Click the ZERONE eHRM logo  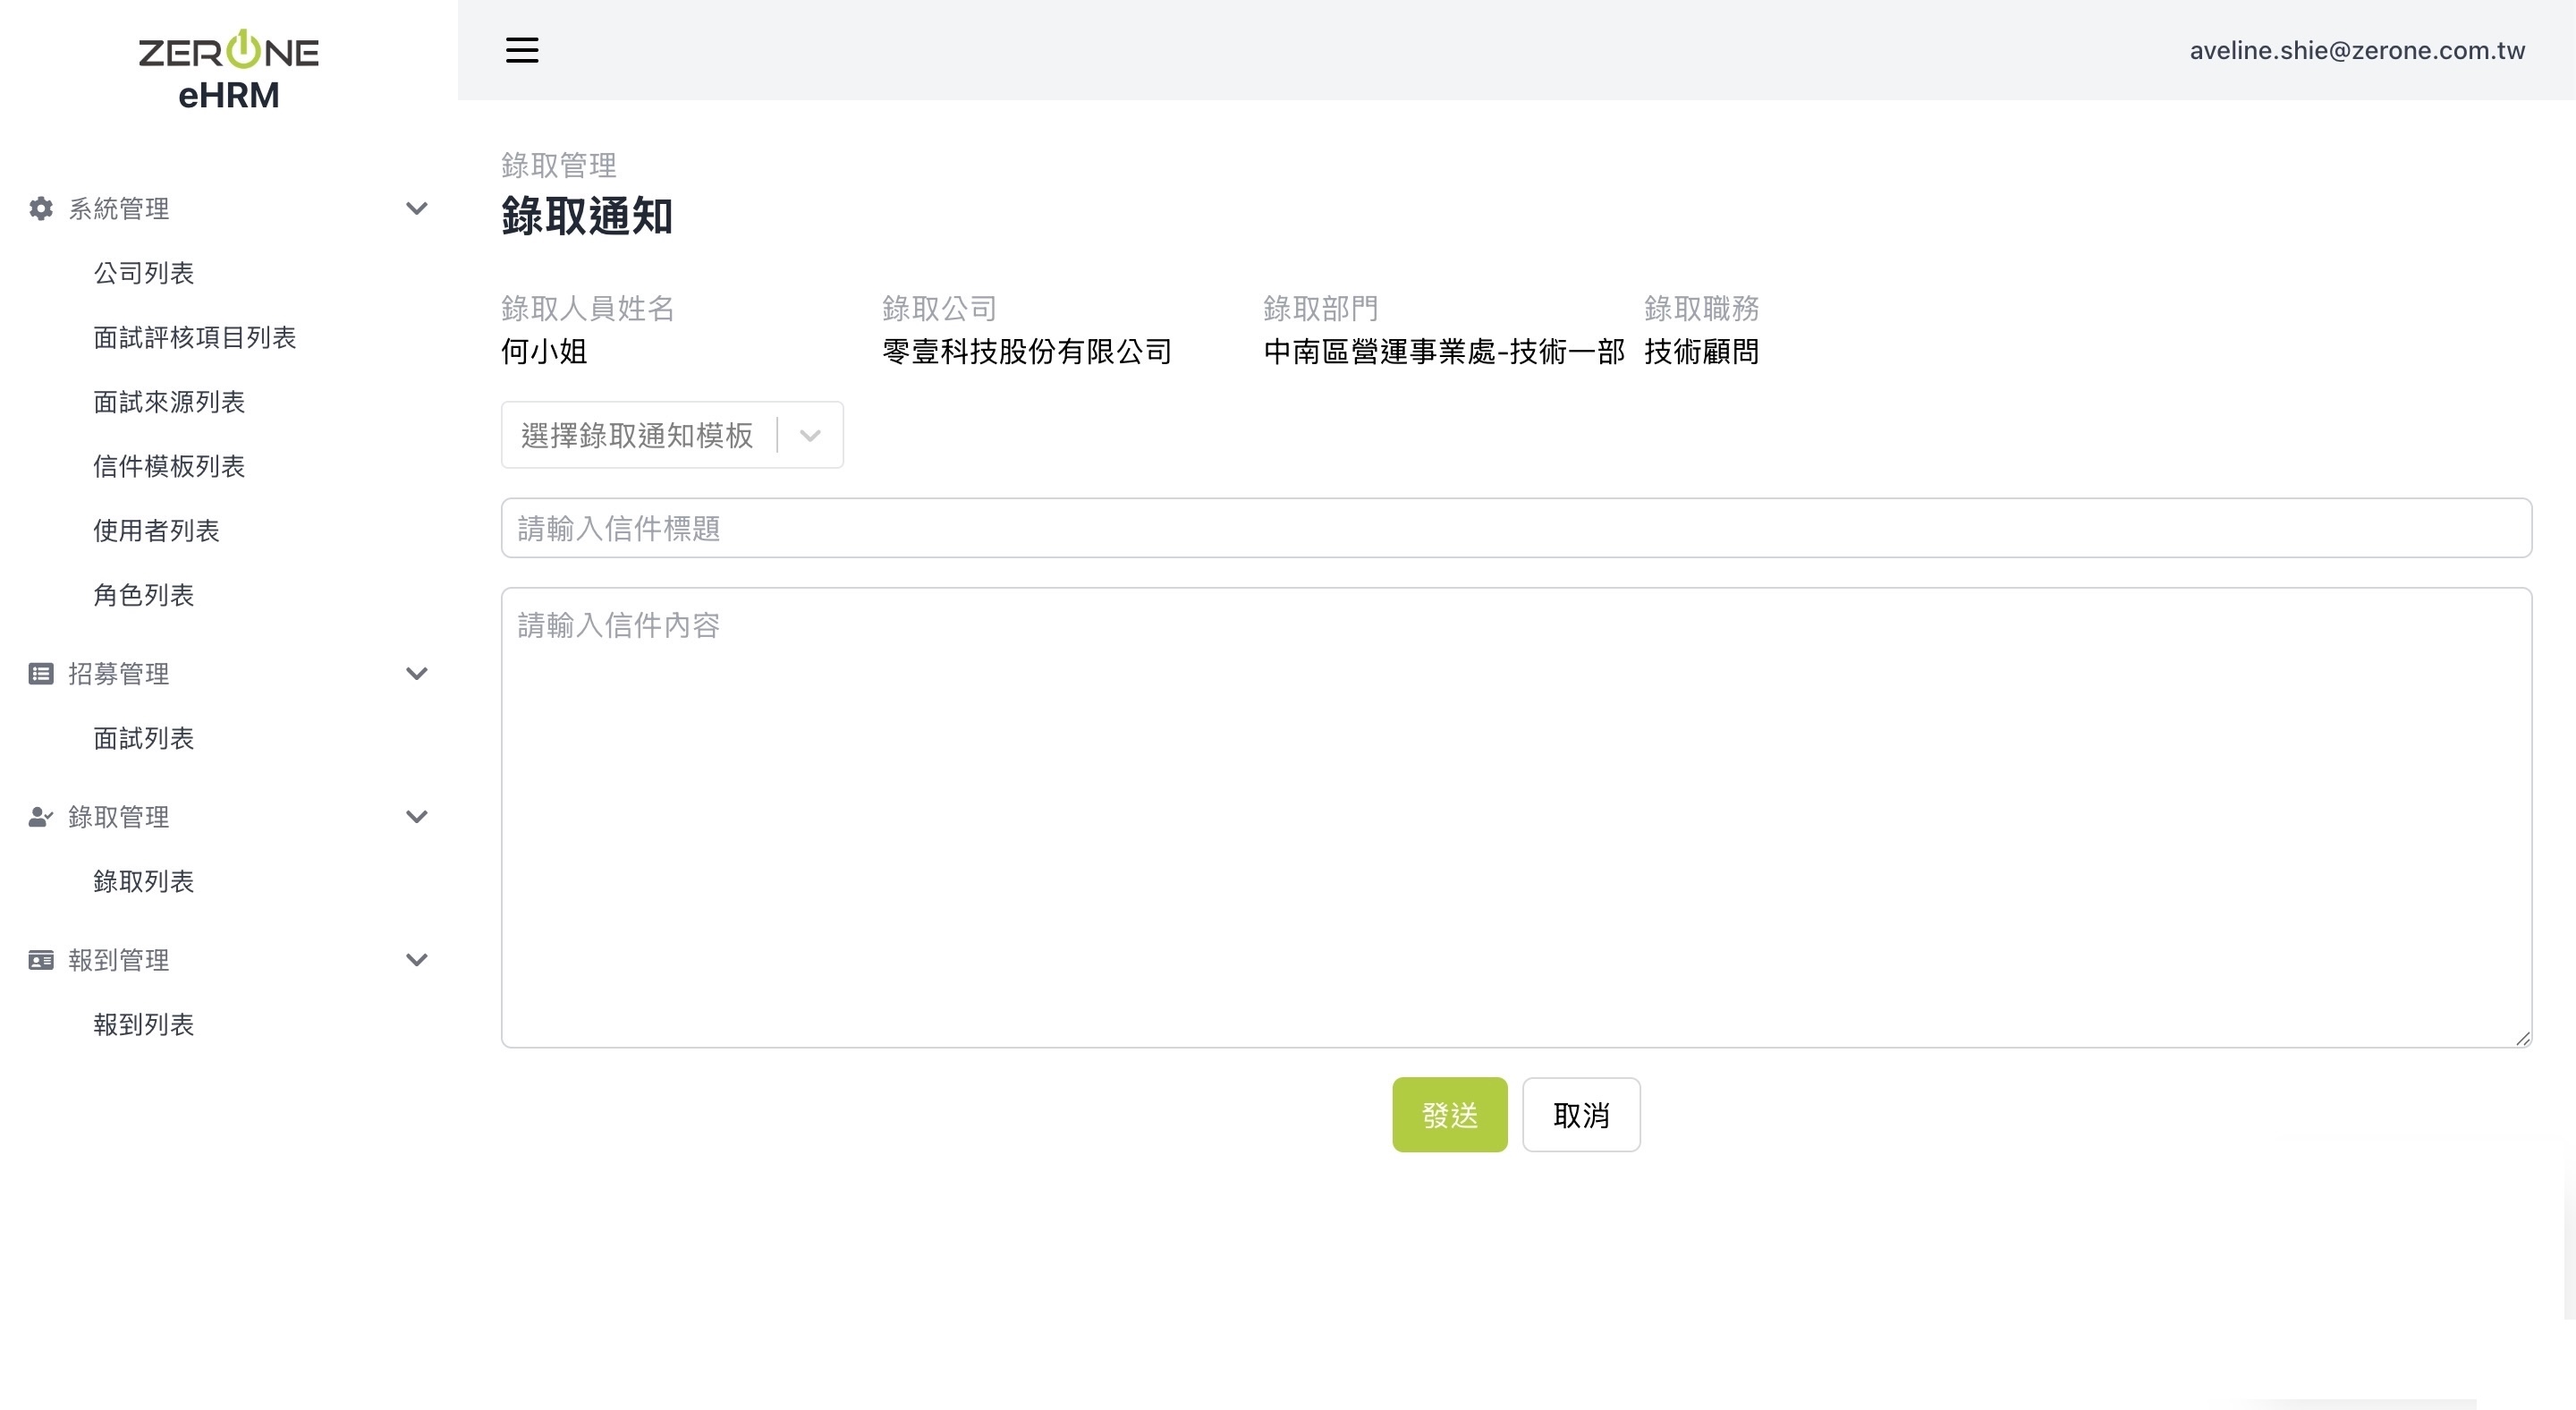point(228,70)
